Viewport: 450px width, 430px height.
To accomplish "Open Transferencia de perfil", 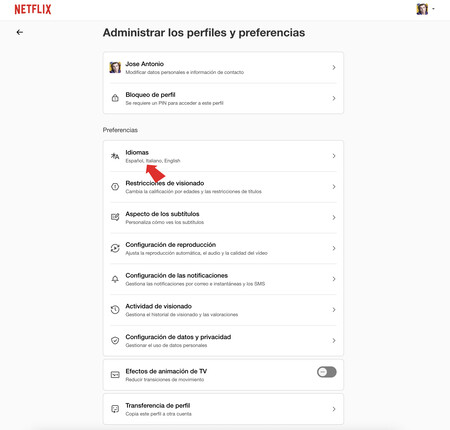I will point(223,409).
